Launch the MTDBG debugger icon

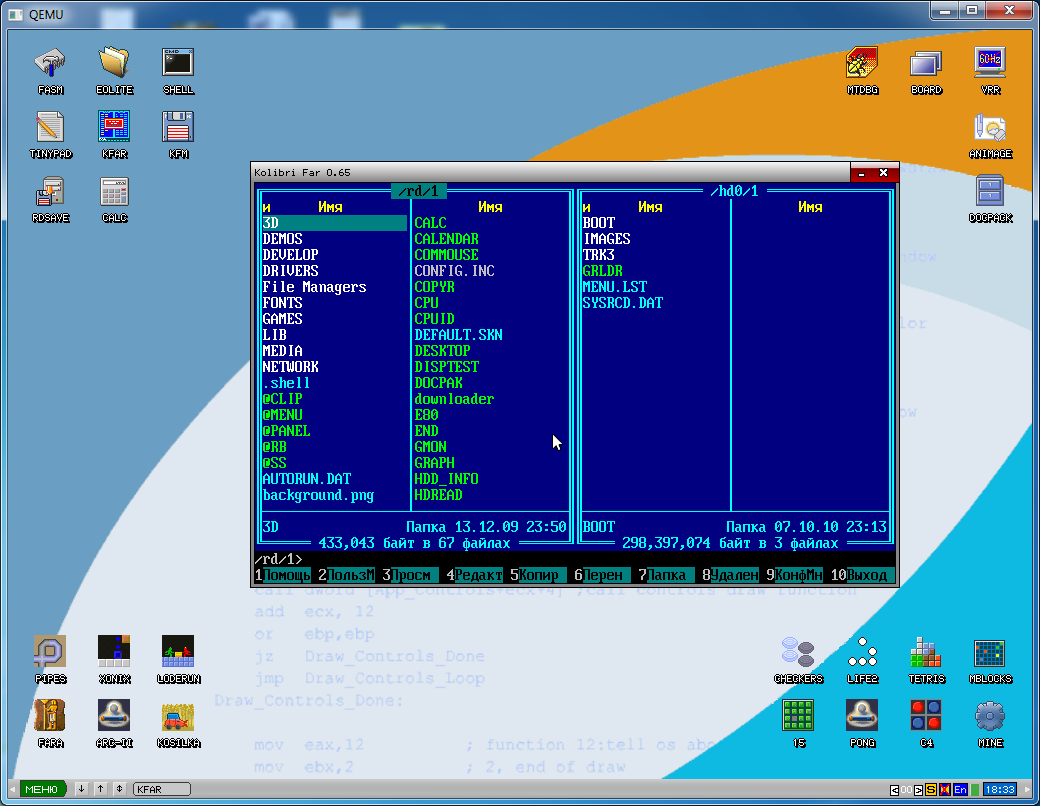coord(862,71)
